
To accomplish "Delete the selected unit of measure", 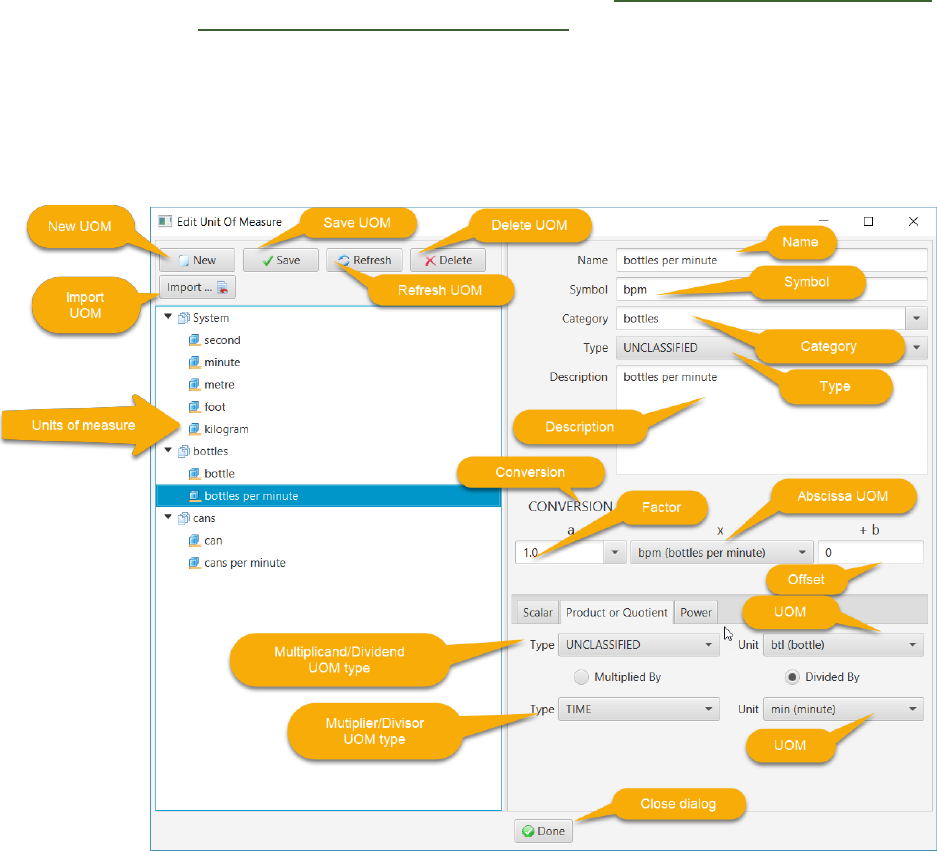I will click(x=448, y=260).
